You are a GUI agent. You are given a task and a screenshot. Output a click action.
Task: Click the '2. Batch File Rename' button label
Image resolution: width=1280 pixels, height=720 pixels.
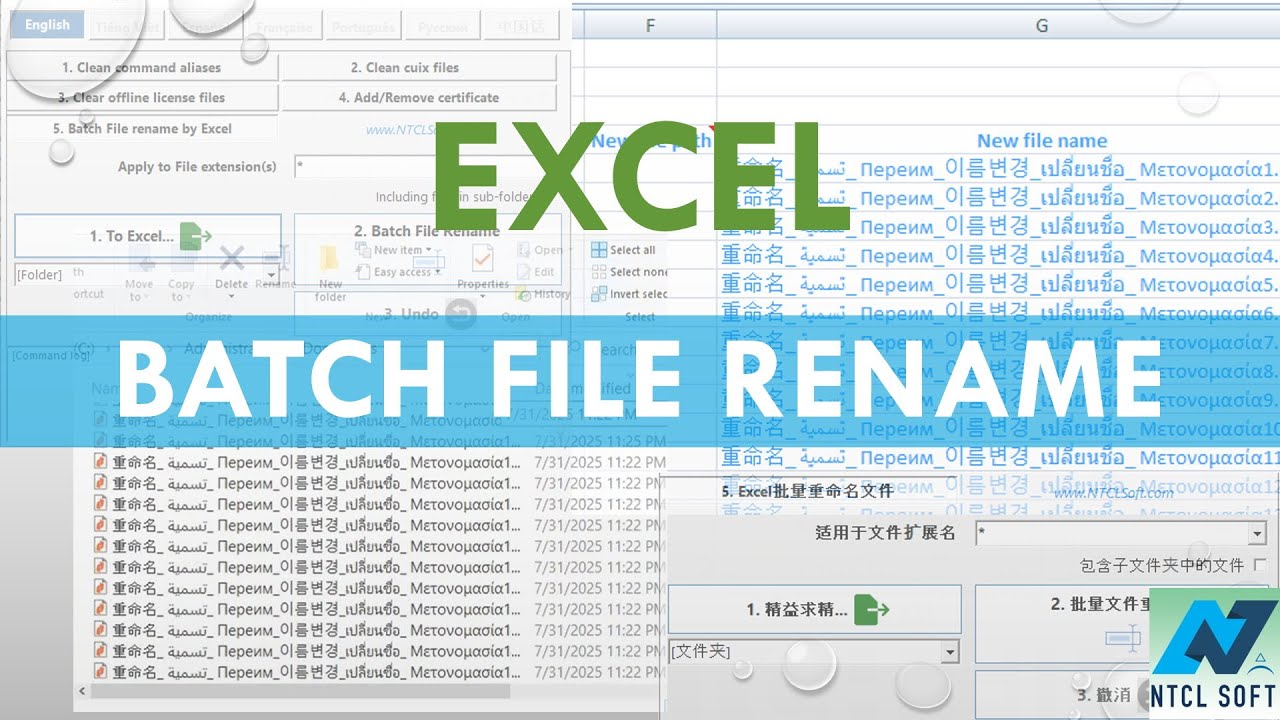[x=427, y=231]
